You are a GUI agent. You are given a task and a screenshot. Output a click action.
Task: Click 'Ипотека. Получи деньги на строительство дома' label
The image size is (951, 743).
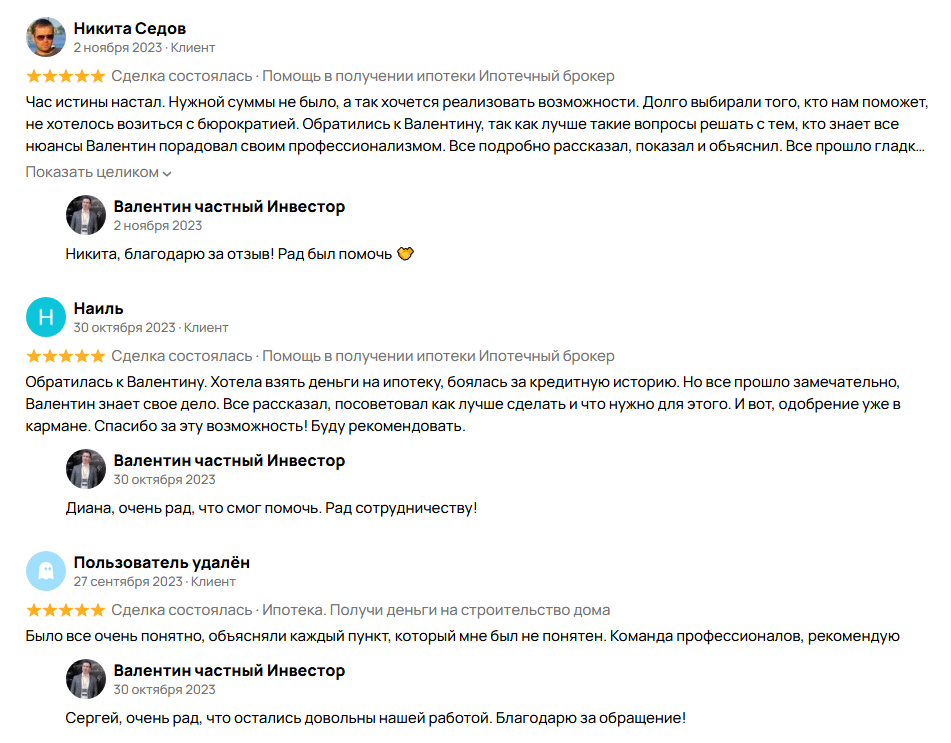tap(435, 610)
